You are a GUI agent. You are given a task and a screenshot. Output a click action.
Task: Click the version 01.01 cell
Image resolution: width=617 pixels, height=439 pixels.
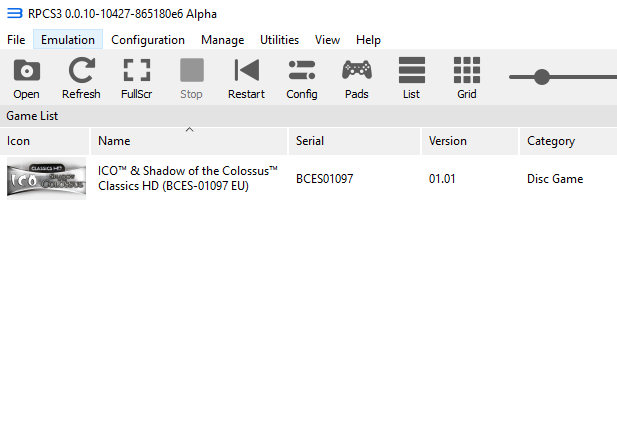442,179
